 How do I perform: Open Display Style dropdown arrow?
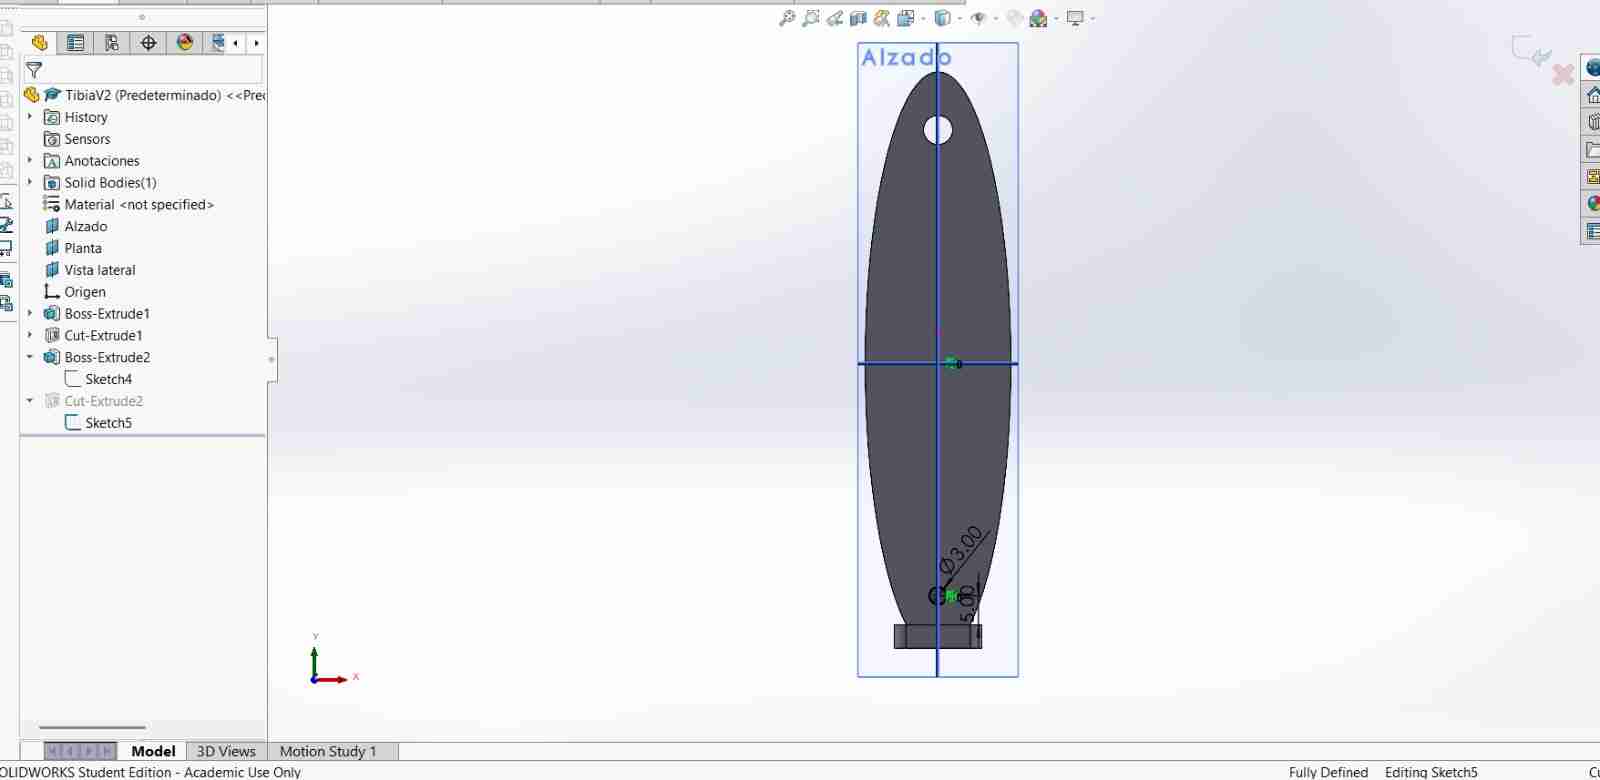[x=959, y=19]
